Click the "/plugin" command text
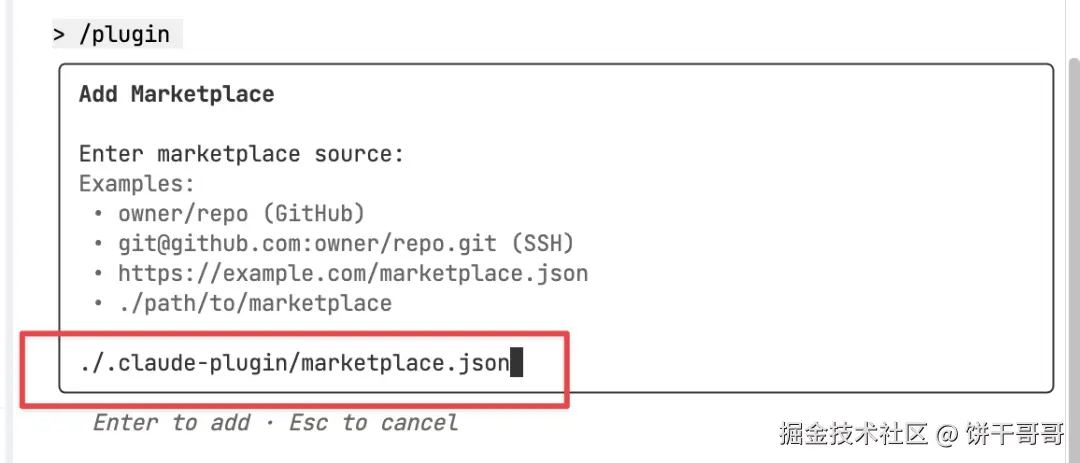Image resolution: width=1080 pixels, height=463 pixels. 125,34
